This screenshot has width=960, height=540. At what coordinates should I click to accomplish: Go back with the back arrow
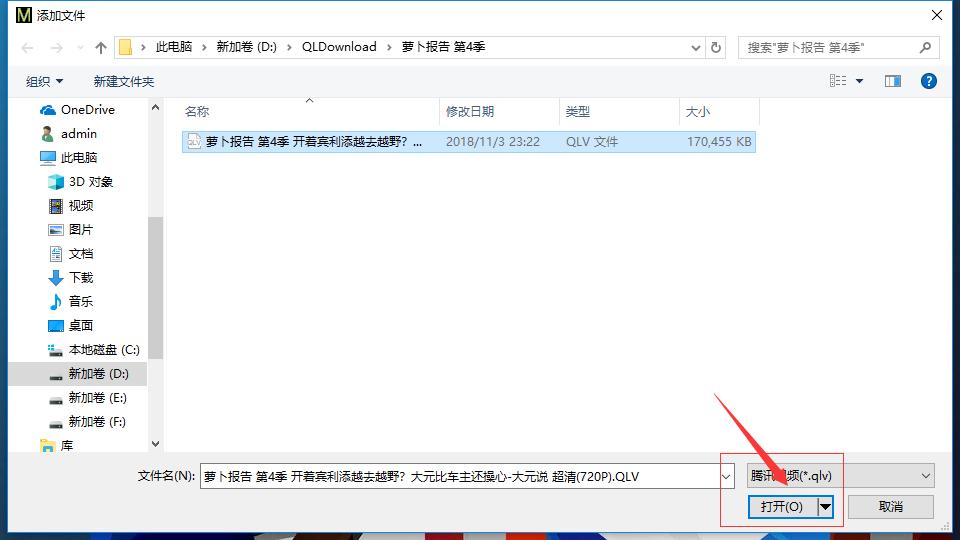(x=28, y=48)
